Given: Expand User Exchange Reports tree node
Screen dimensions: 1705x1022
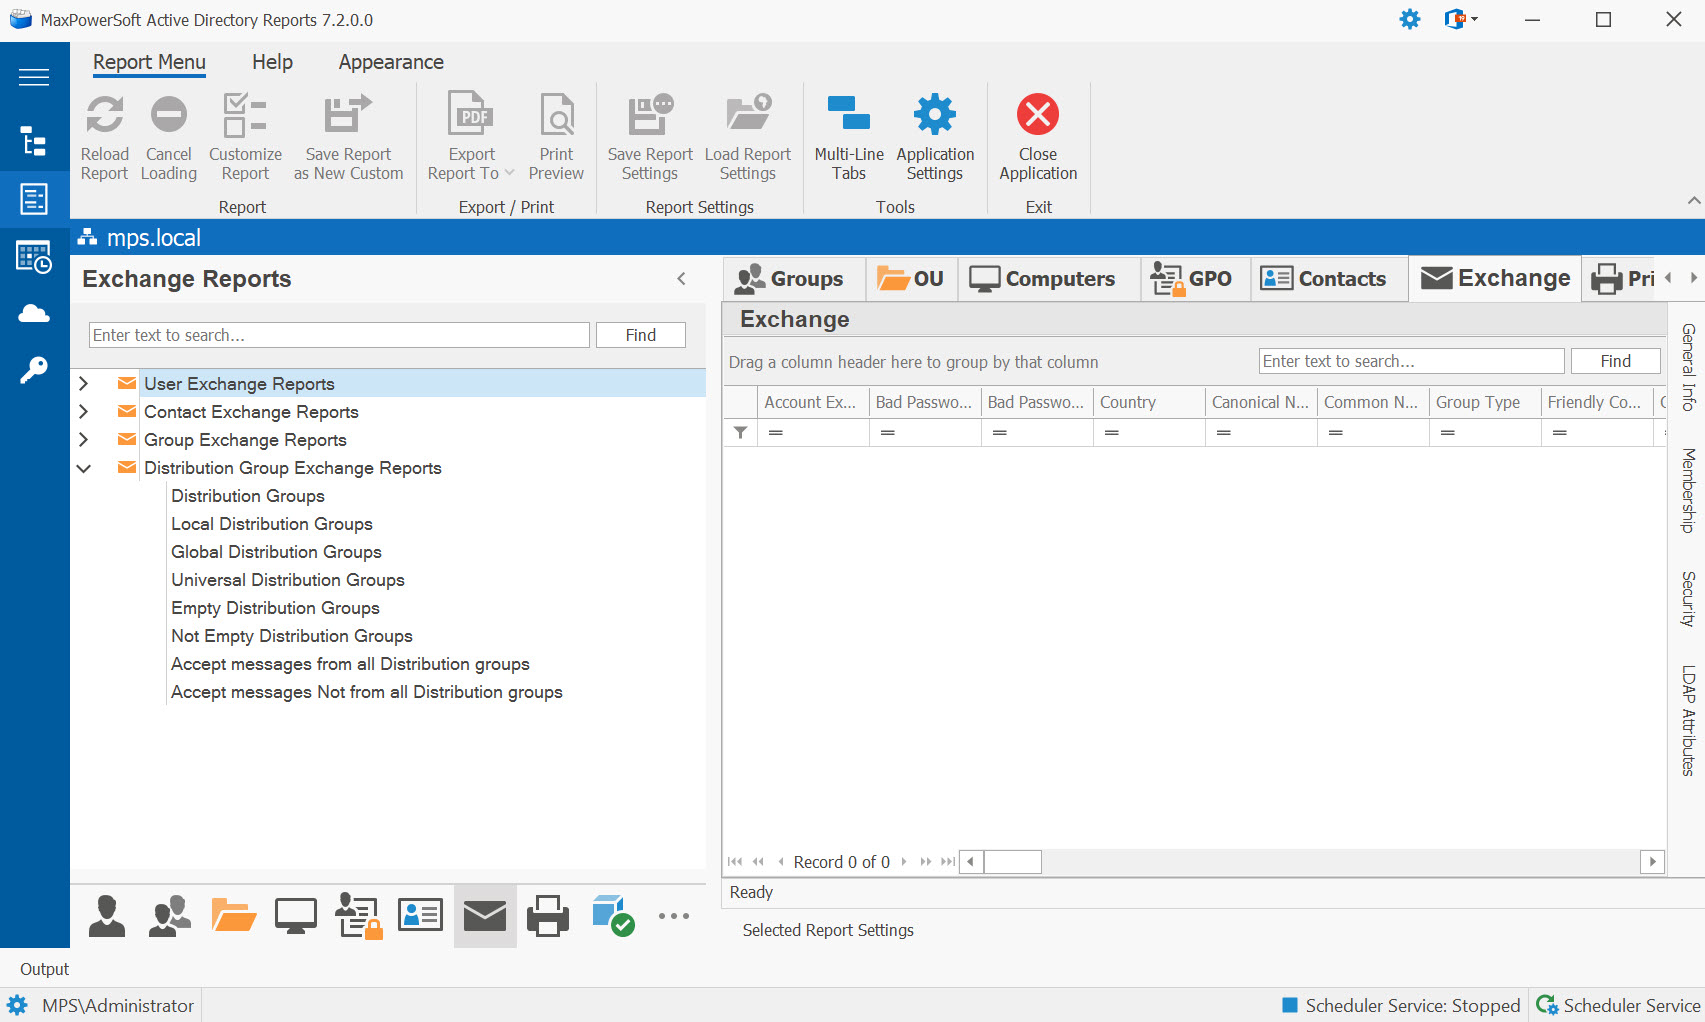Looking at the screenshot, I should (x=84, y=384).
